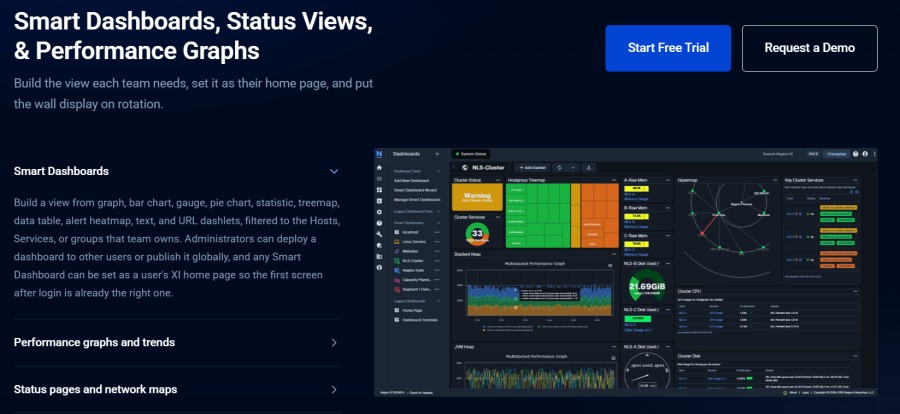The image size is (900, 414).
Task: Collapse Smart Dashboards group chevron in preview sidebar
Action: tap(439, 223)
